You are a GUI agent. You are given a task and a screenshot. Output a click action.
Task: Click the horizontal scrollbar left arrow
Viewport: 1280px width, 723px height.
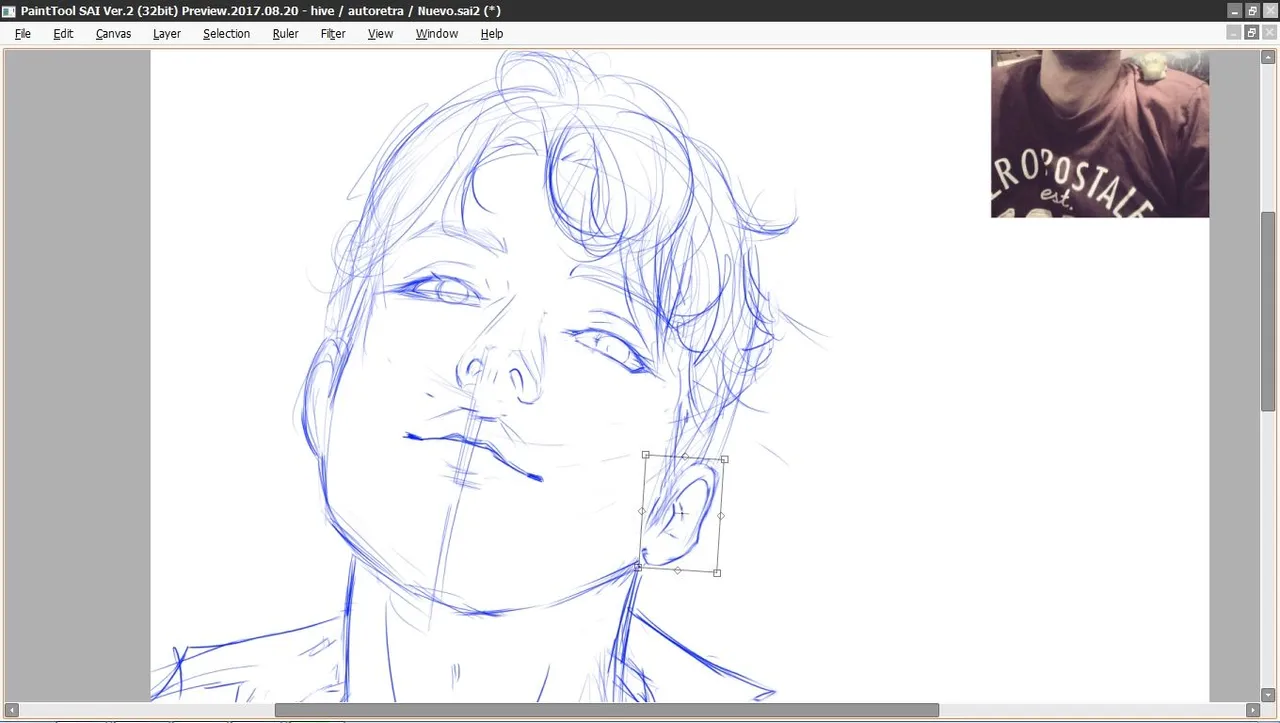coord(12,710)
